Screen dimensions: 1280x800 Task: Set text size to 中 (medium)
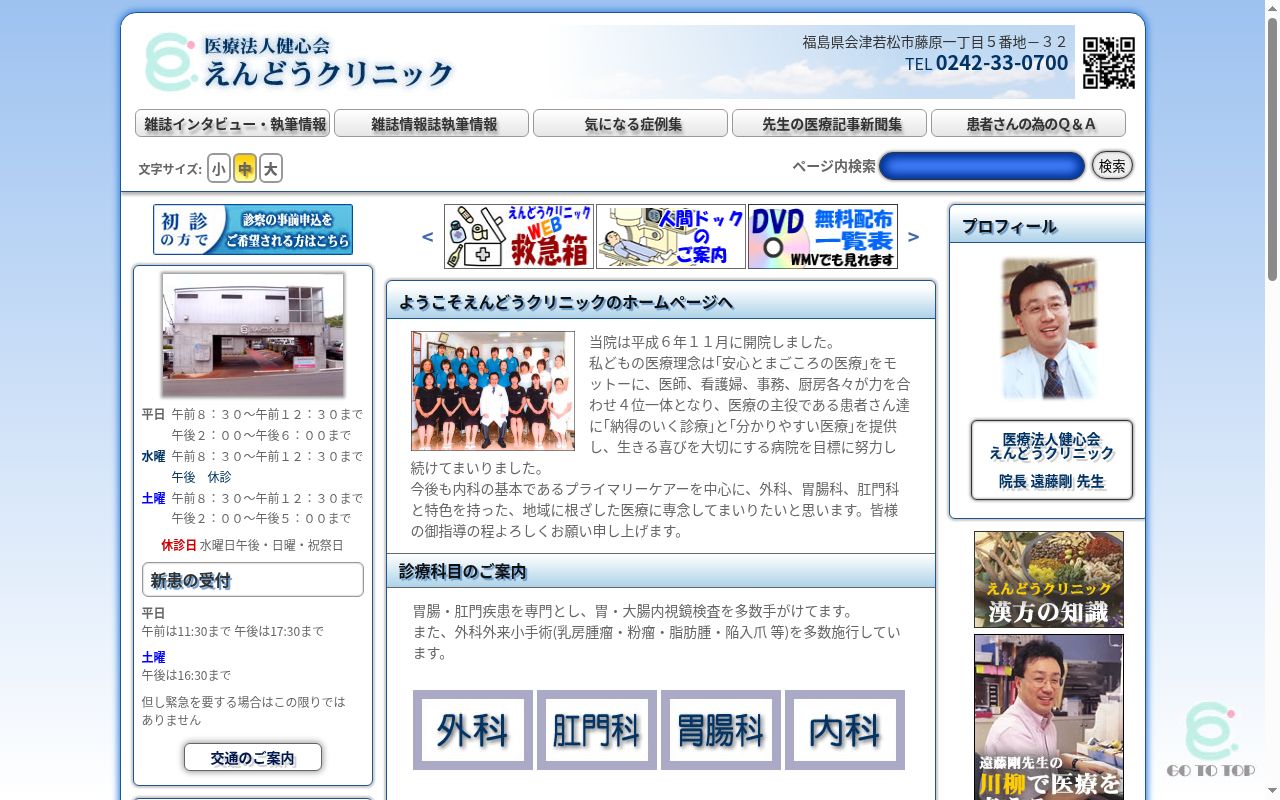[x=245, y=168]
